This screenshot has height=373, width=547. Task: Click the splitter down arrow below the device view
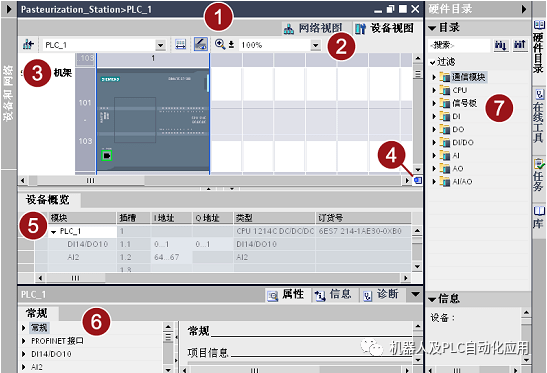[232, 189]
